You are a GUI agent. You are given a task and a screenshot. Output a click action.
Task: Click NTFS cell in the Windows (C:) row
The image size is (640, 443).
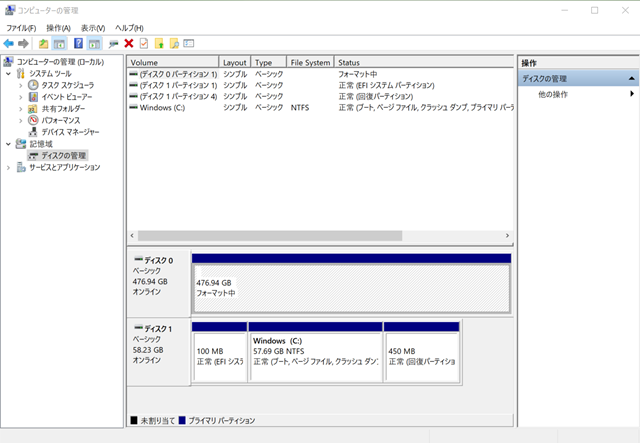[x=300, y=108]
